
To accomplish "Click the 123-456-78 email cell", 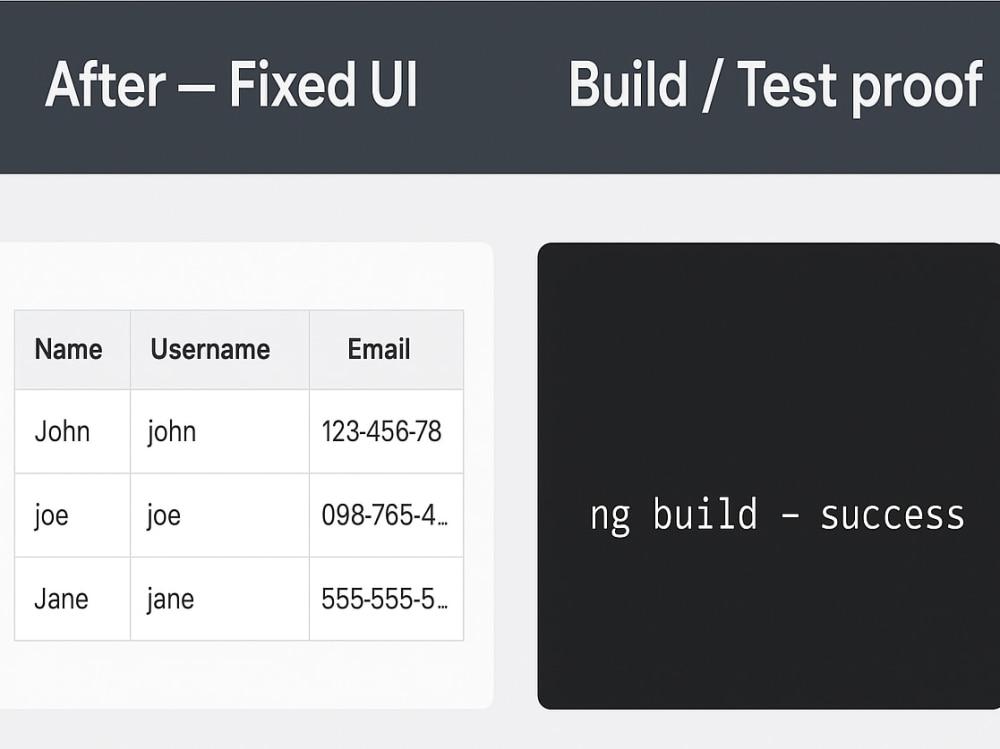I will click(x=386, y=431).
